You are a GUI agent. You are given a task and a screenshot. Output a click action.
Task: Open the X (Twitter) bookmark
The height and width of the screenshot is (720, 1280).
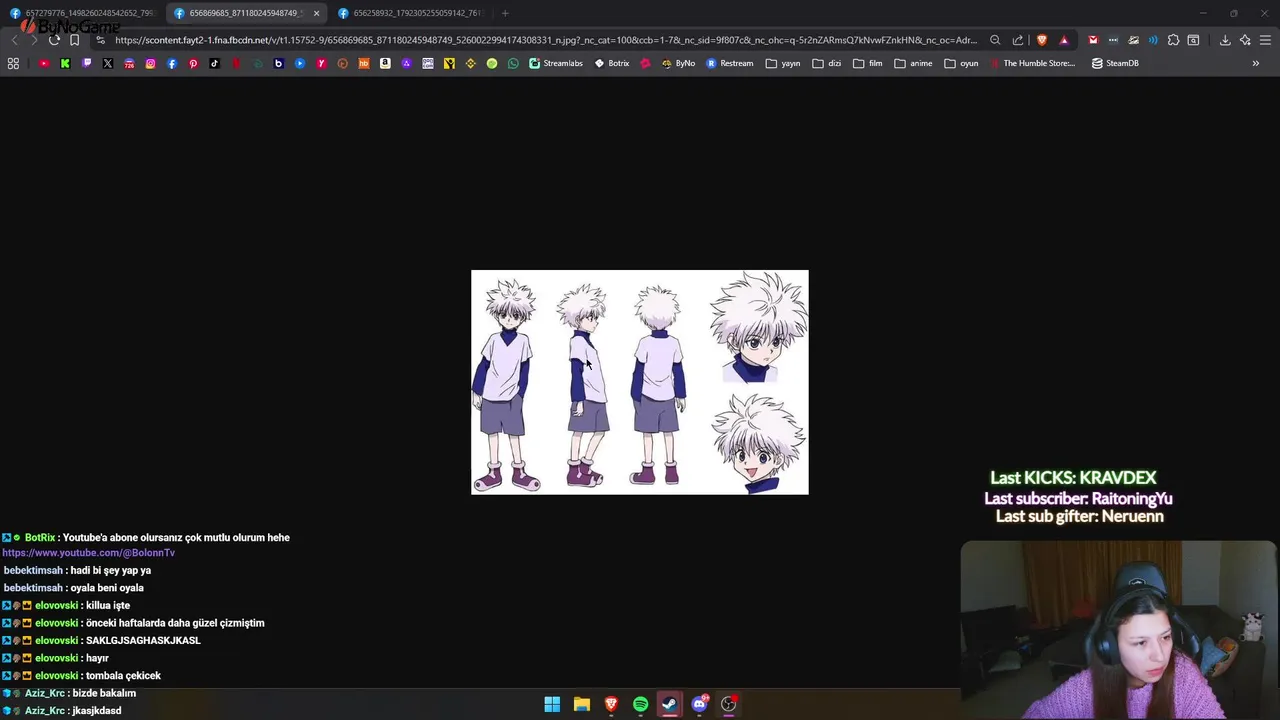tap(108, 63)
